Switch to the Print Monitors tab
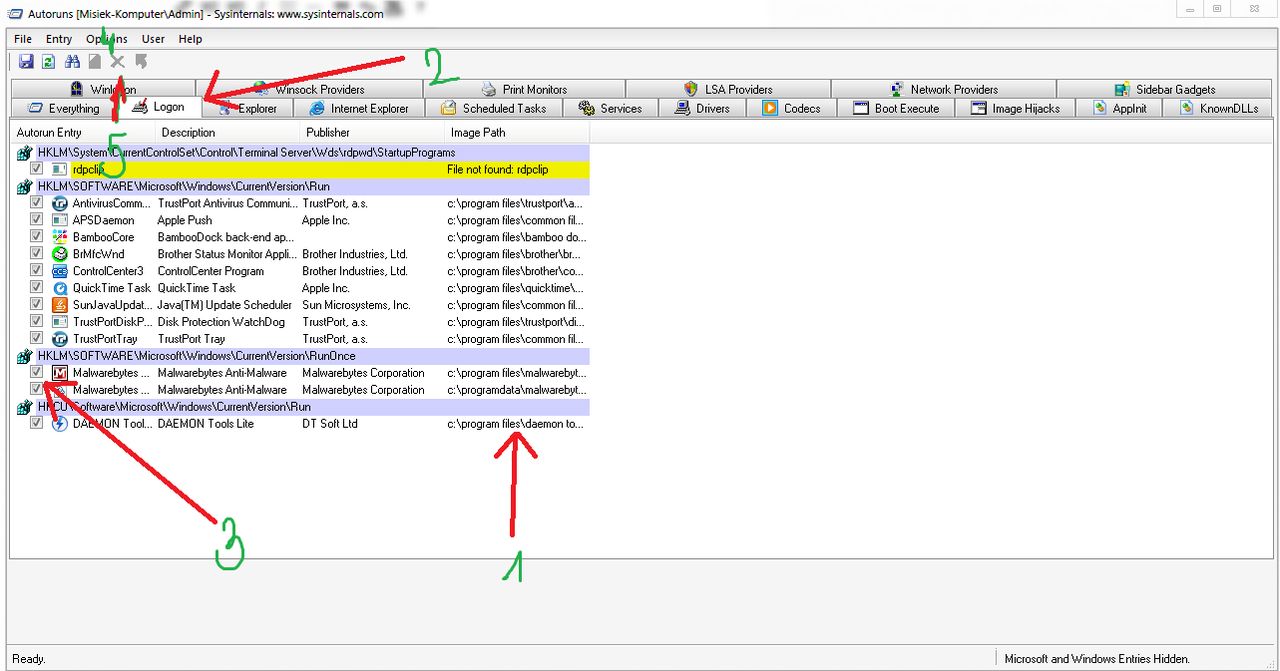This screenshot has width=1280, height=671. pos(524,89)
